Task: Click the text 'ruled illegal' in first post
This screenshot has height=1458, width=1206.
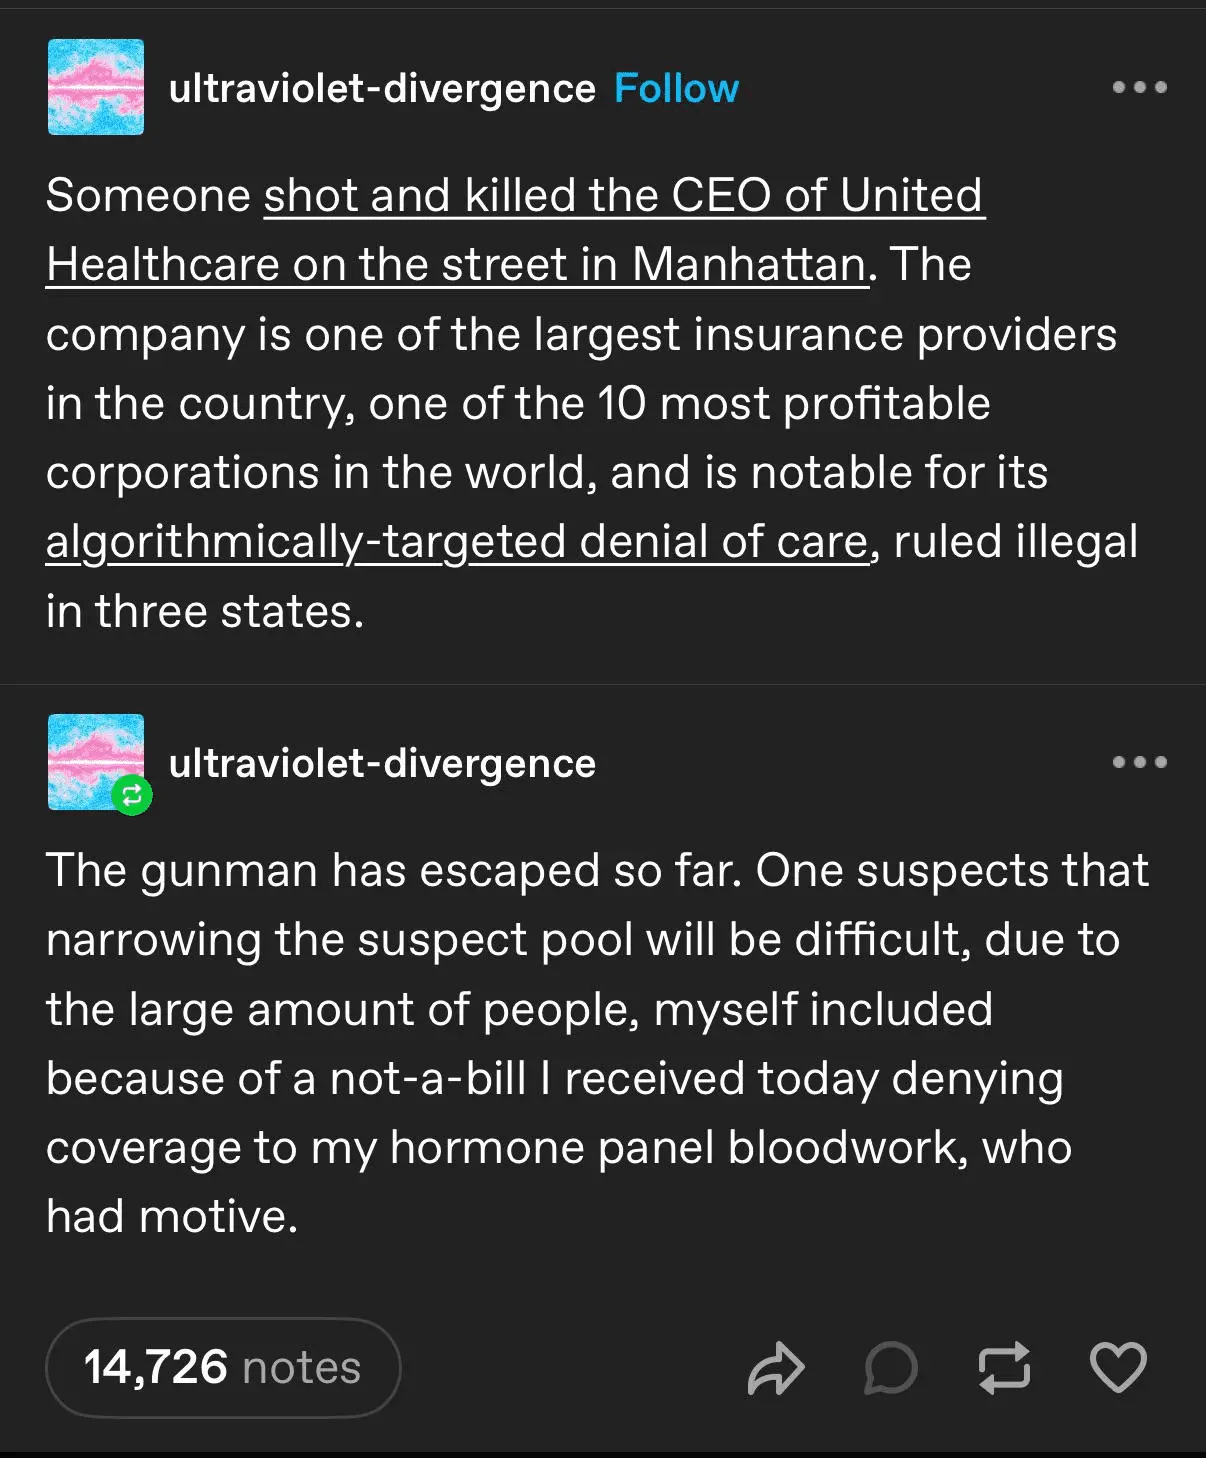Action: 1015,542
